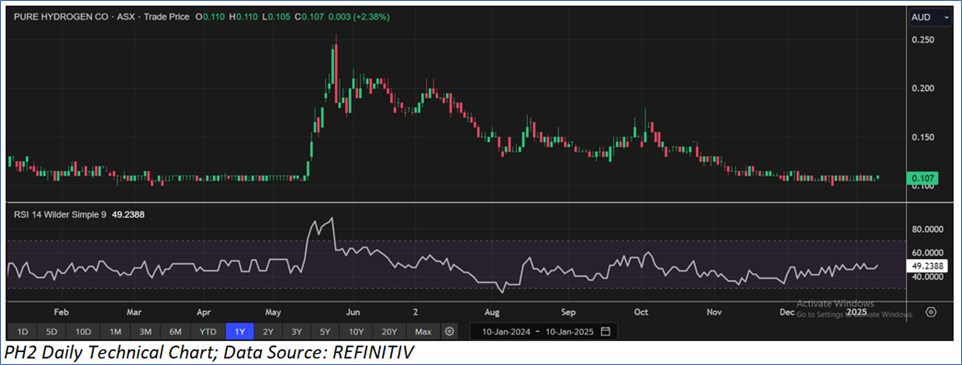The width and height of the screenshot is (962, 365).
Task: Click the Aug label on time axis
Action: point(492,312)
